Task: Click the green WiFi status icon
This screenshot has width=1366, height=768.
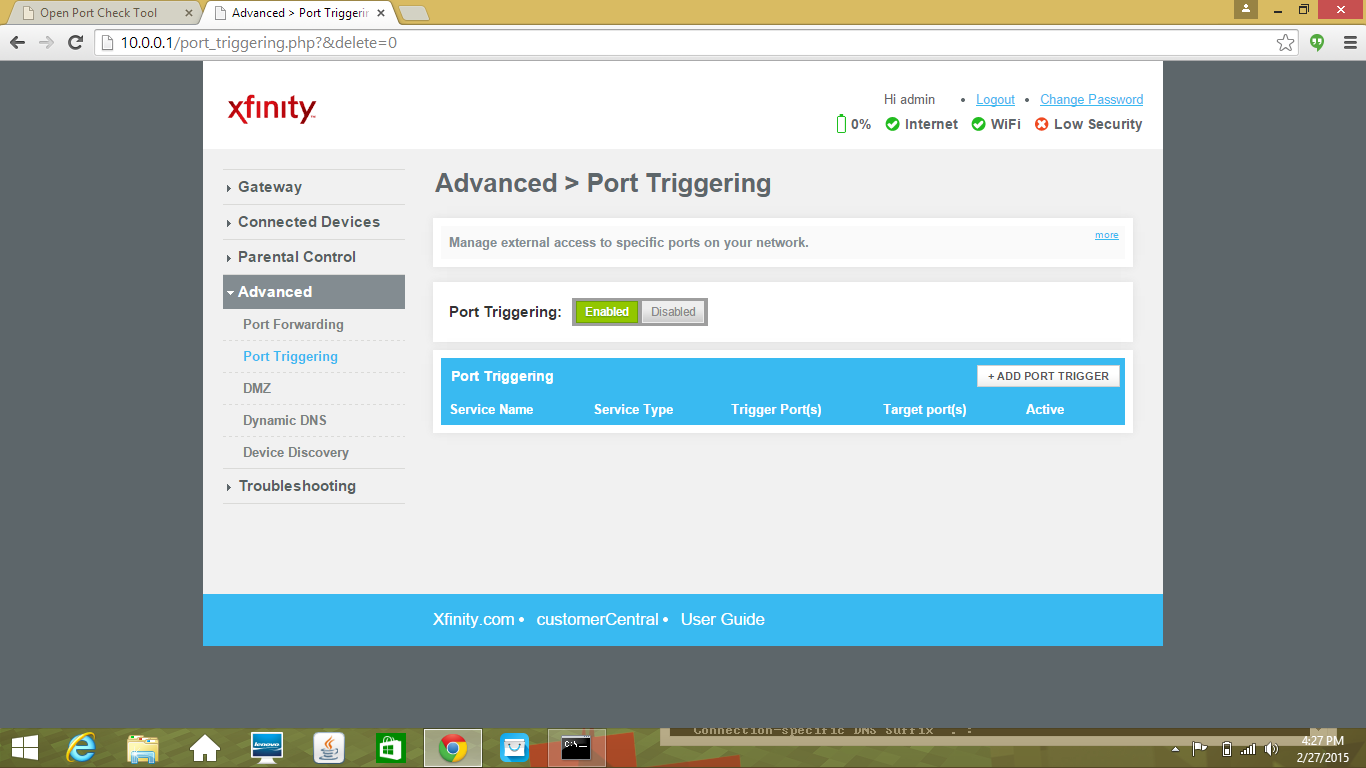Action: click(x=978, y=124)
